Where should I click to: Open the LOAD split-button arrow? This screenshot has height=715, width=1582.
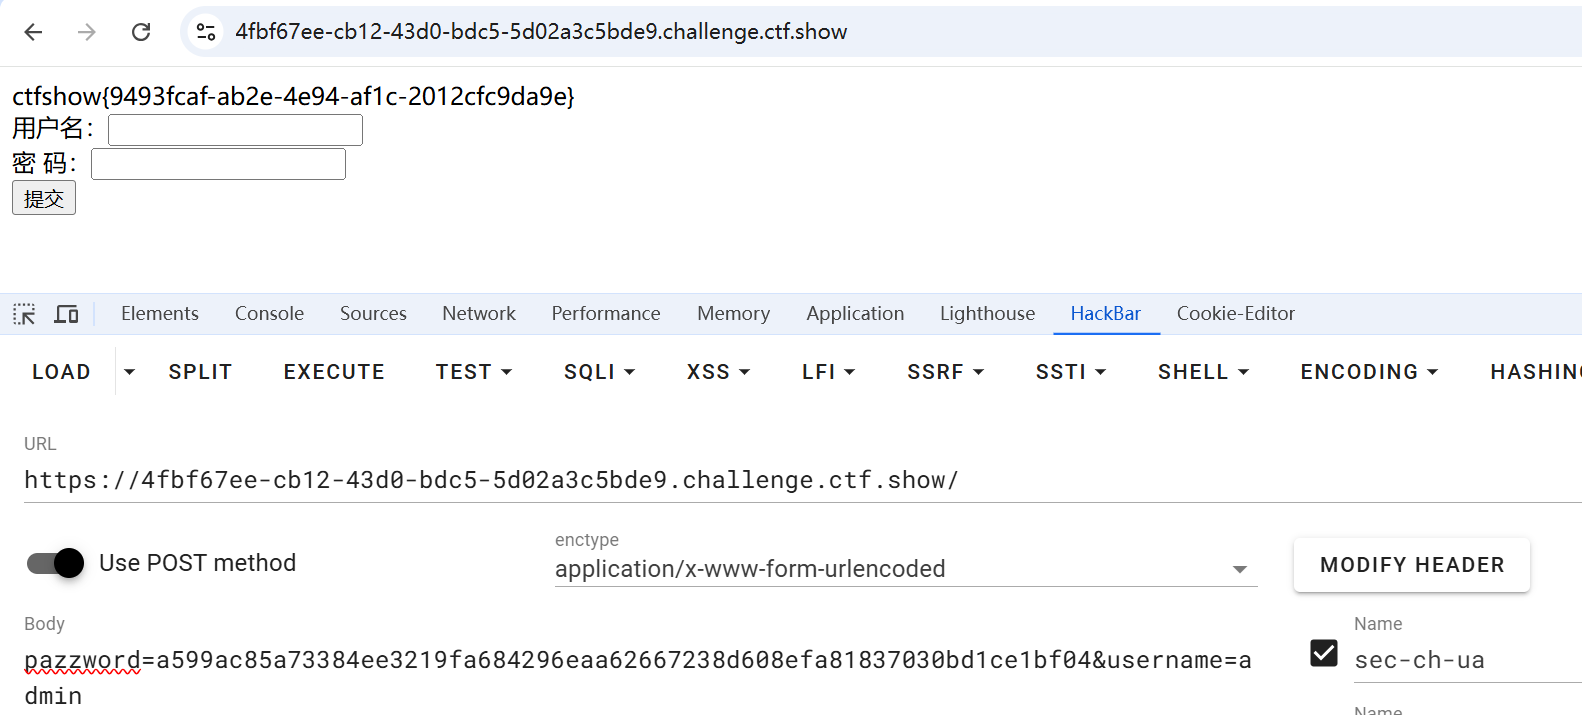(x=129, y=372)
